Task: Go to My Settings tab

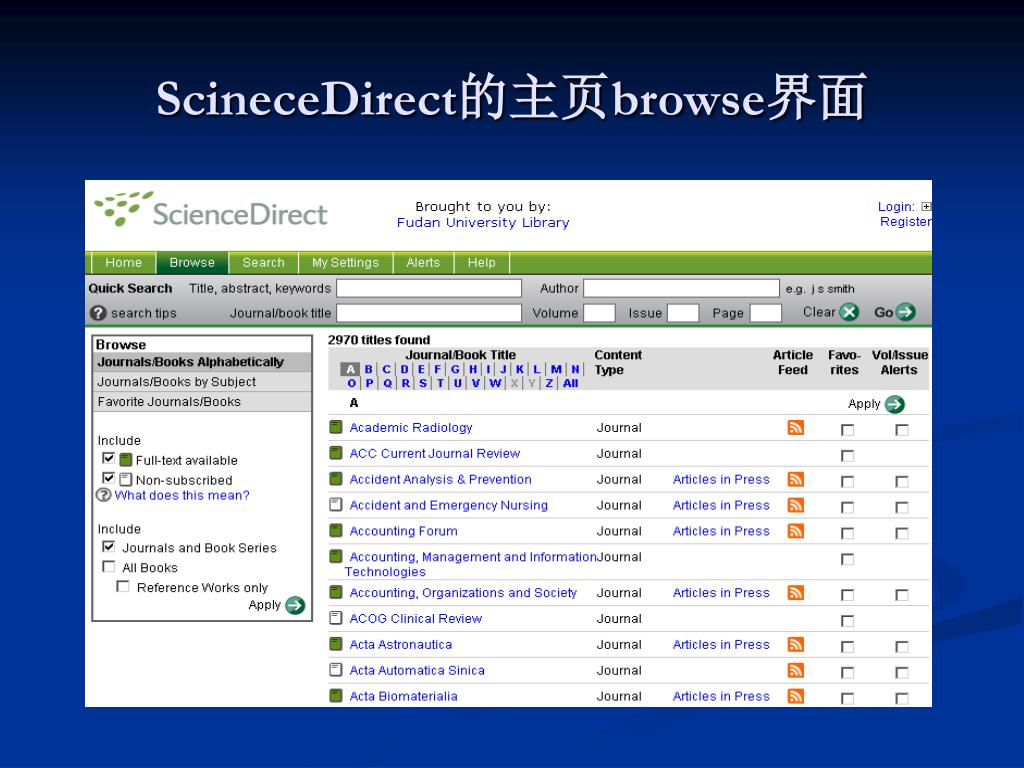Action: [345, 263]
